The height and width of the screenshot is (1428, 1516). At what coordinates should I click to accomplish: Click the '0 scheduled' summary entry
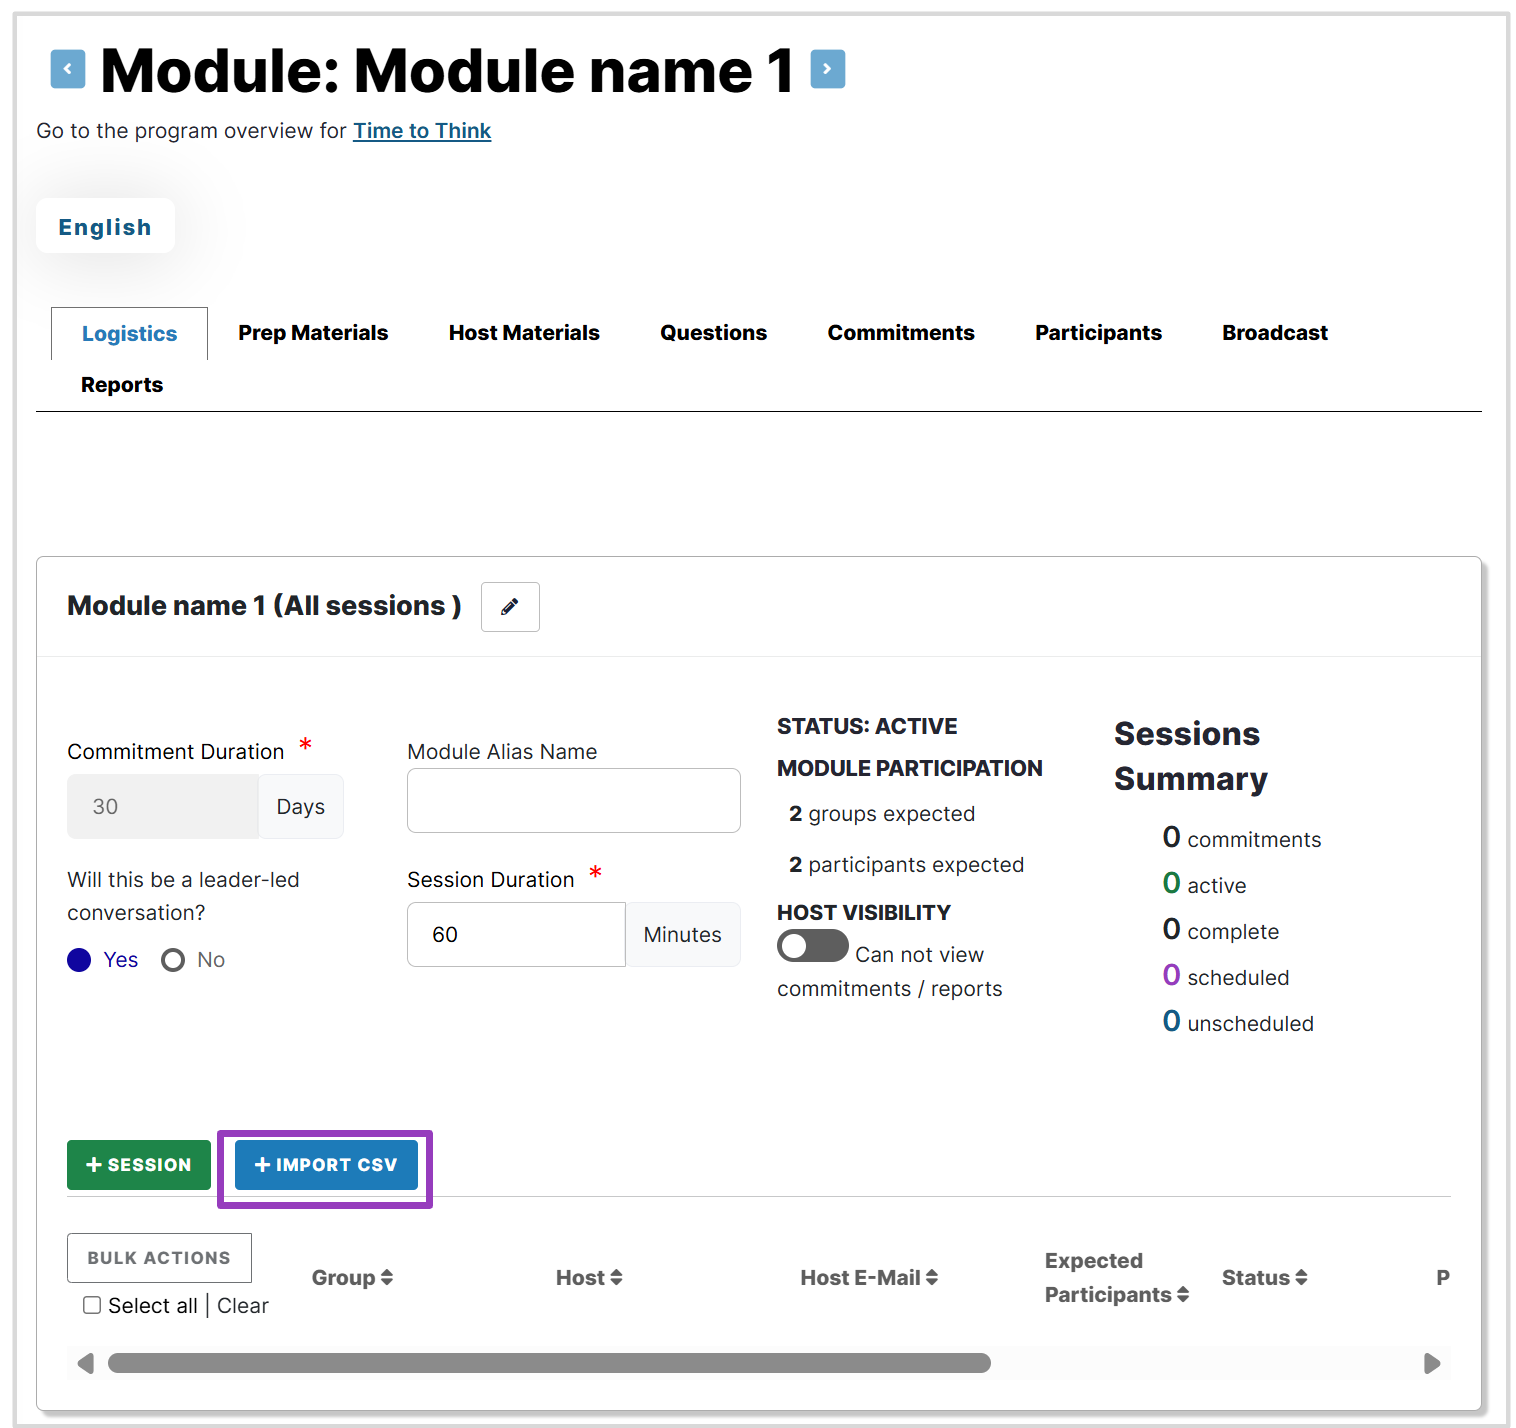(1225, 976)
